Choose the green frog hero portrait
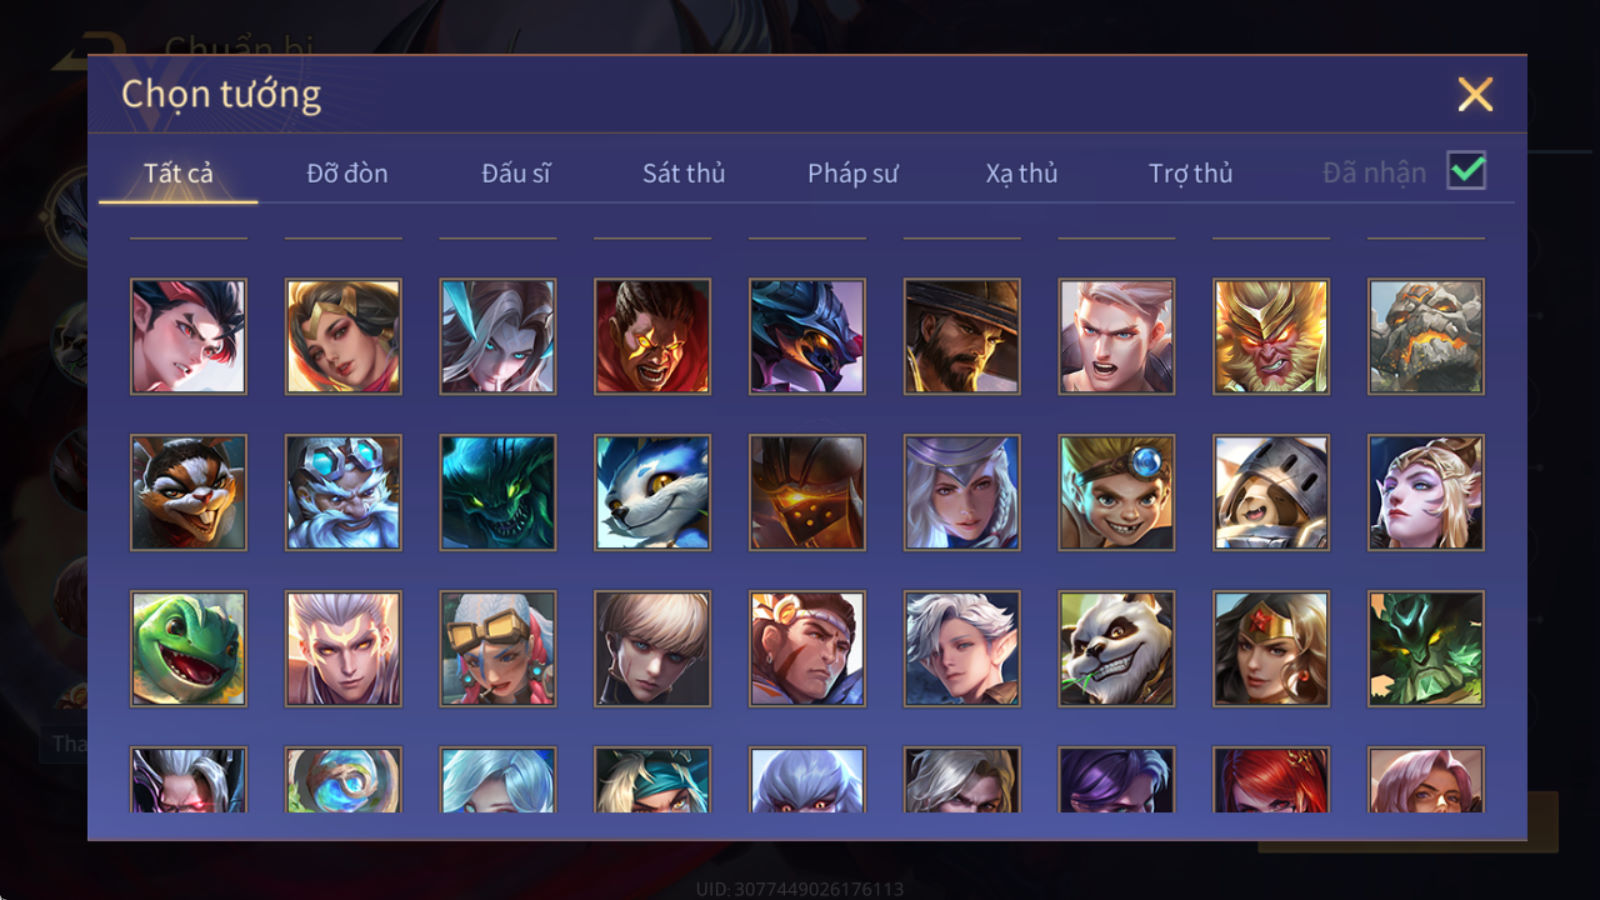1600x900 pixels. click(188, 648)
